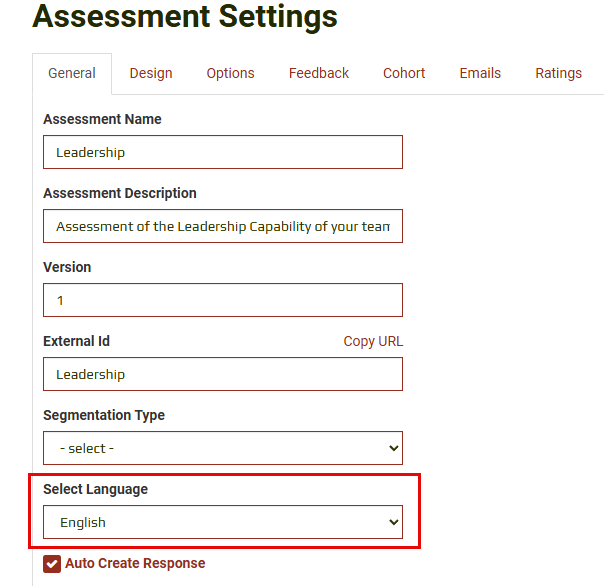Click the Assessment Settings page heading

click(185, 17)
